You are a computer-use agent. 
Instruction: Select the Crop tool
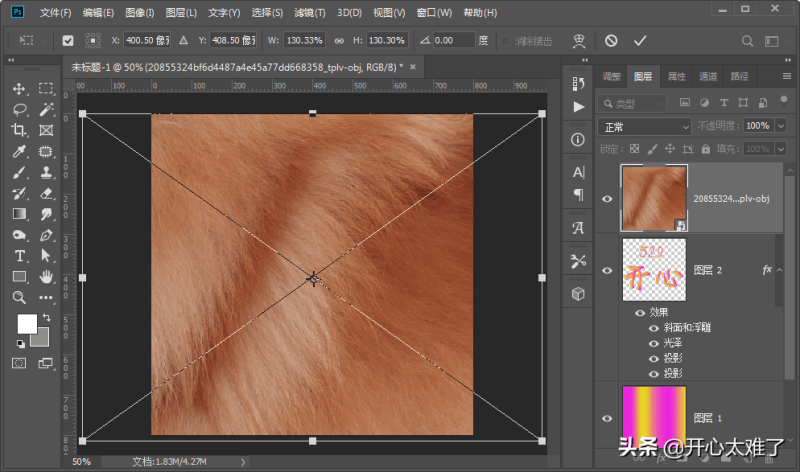pyautogui.click(x=20, y=130)
